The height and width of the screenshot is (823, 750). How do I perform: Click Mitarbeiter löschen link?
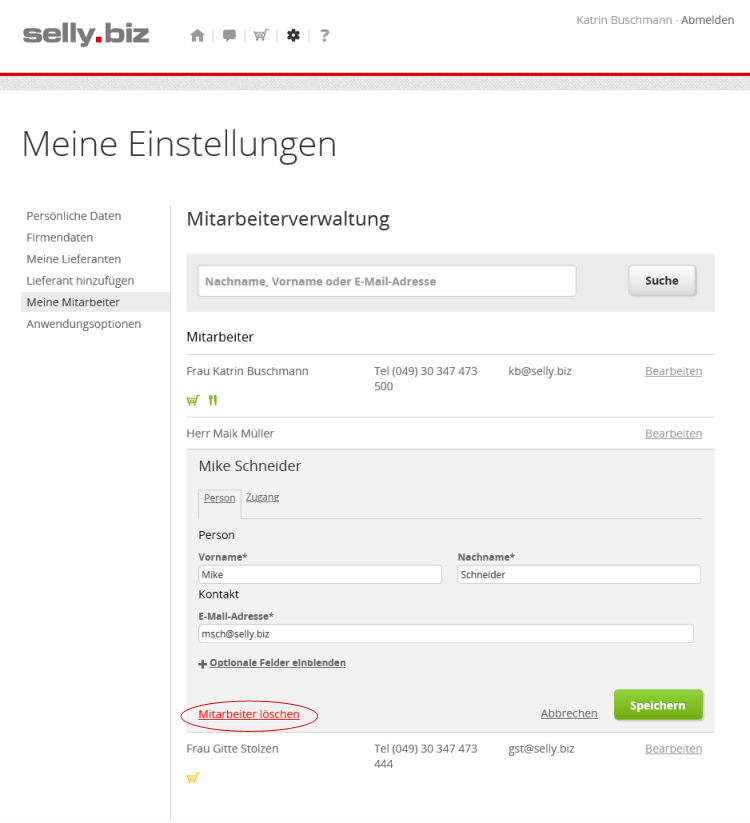coord(249,715)
